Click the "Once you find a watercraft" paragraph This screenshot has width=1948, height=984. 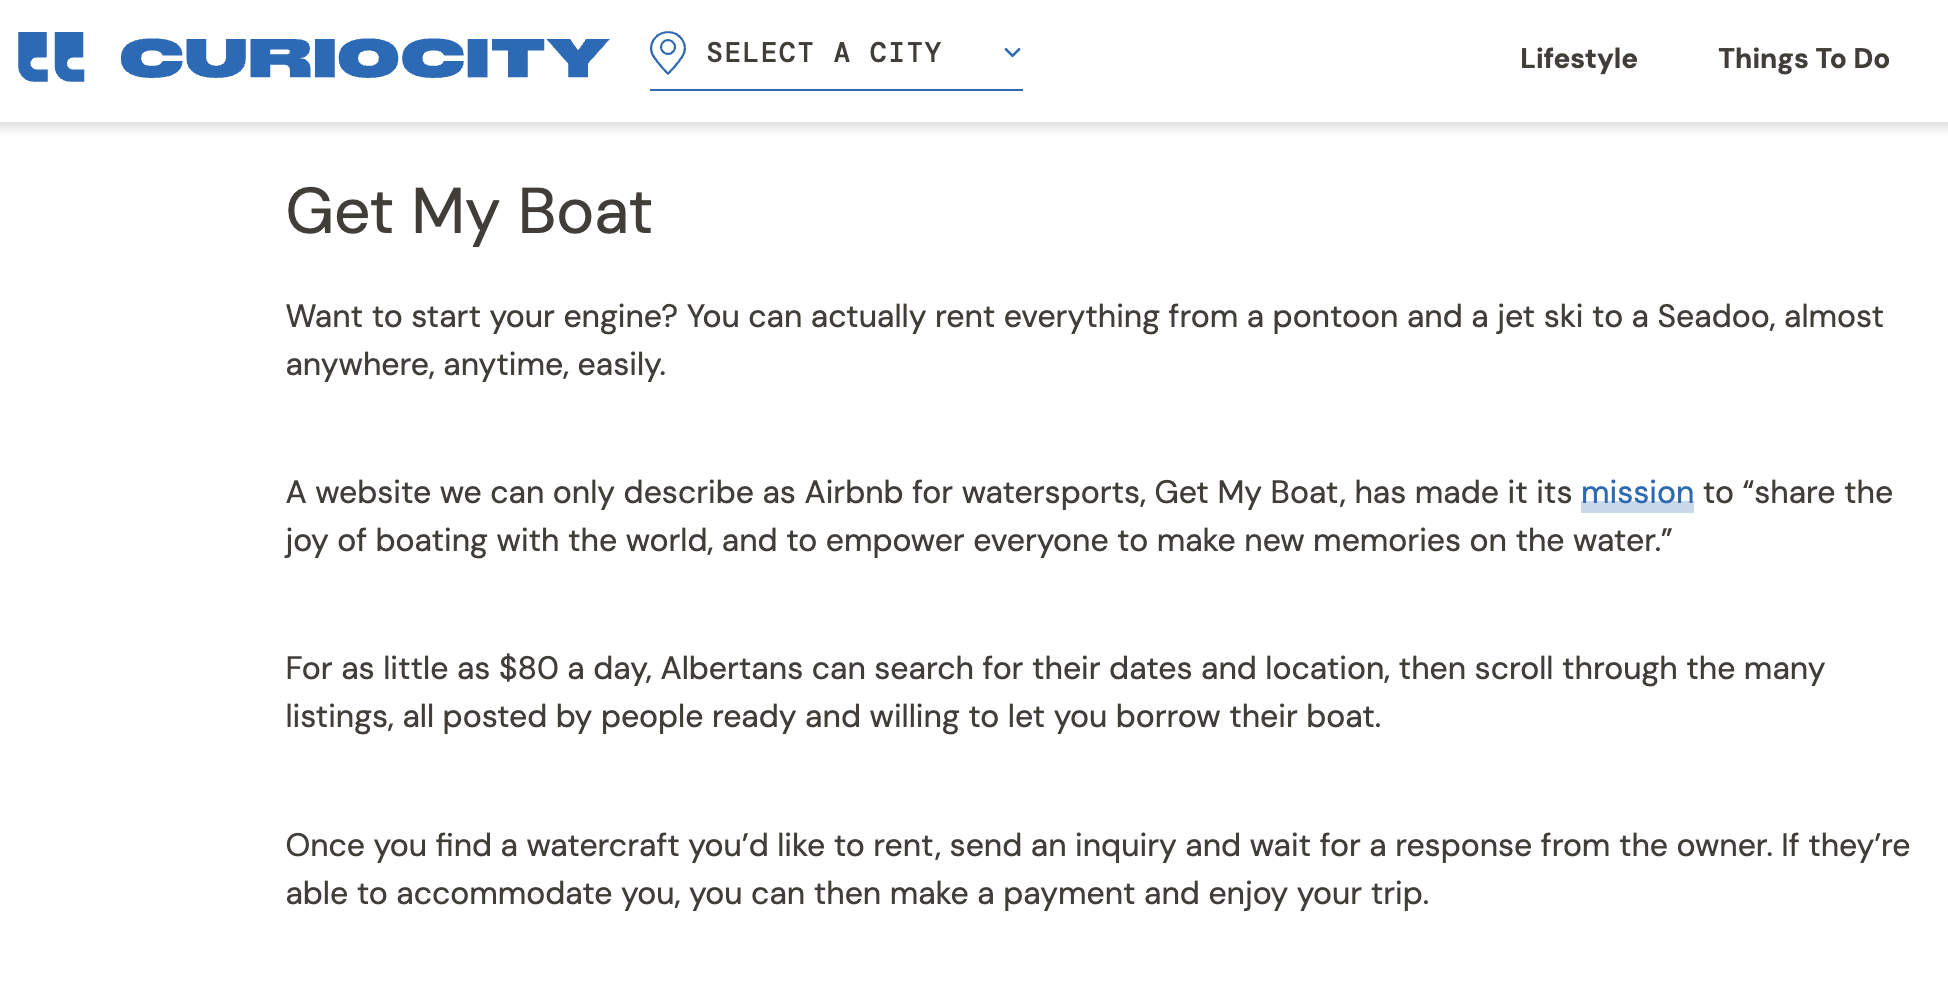click(1098, 869)
